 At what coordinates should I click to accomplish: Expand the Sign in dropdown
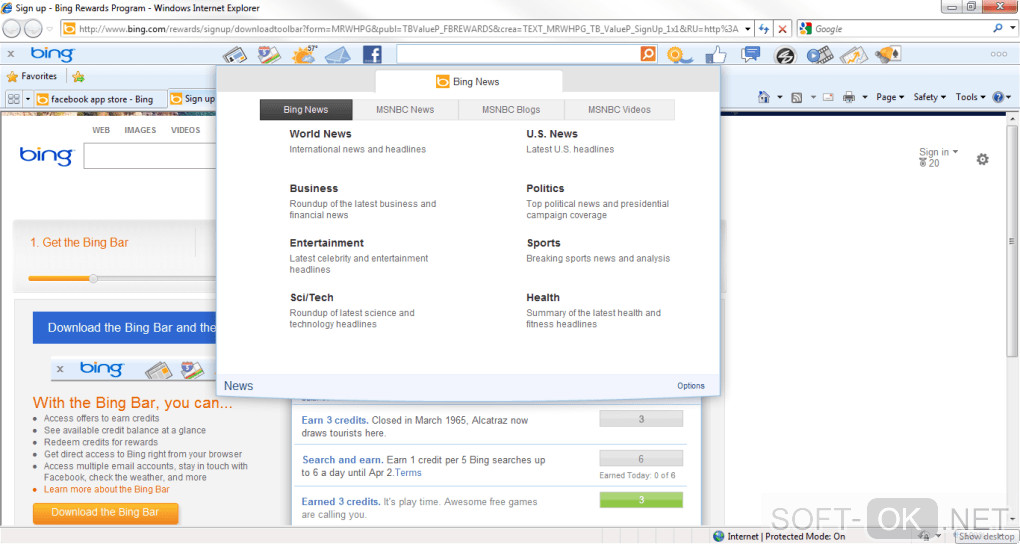click(x=938, y=152)
